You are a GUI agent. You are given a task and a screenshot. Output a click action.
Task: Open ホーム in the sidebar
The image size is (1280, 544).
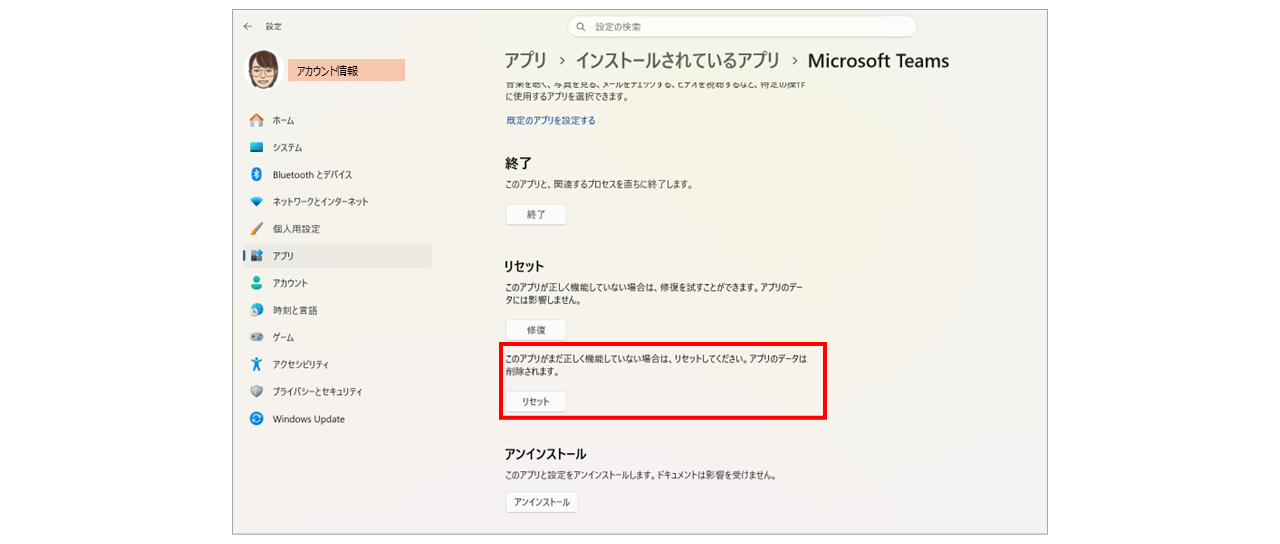284,120
